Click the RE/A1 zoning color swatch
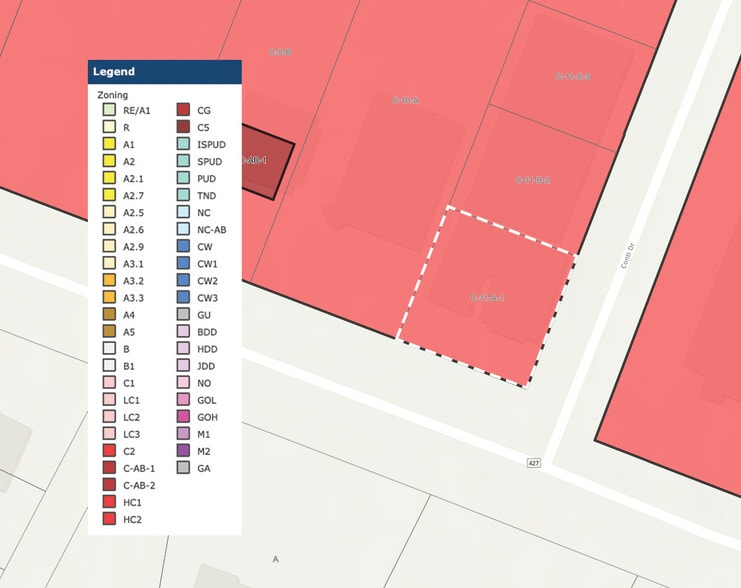The image size is (741, 588). coord(109,110)
